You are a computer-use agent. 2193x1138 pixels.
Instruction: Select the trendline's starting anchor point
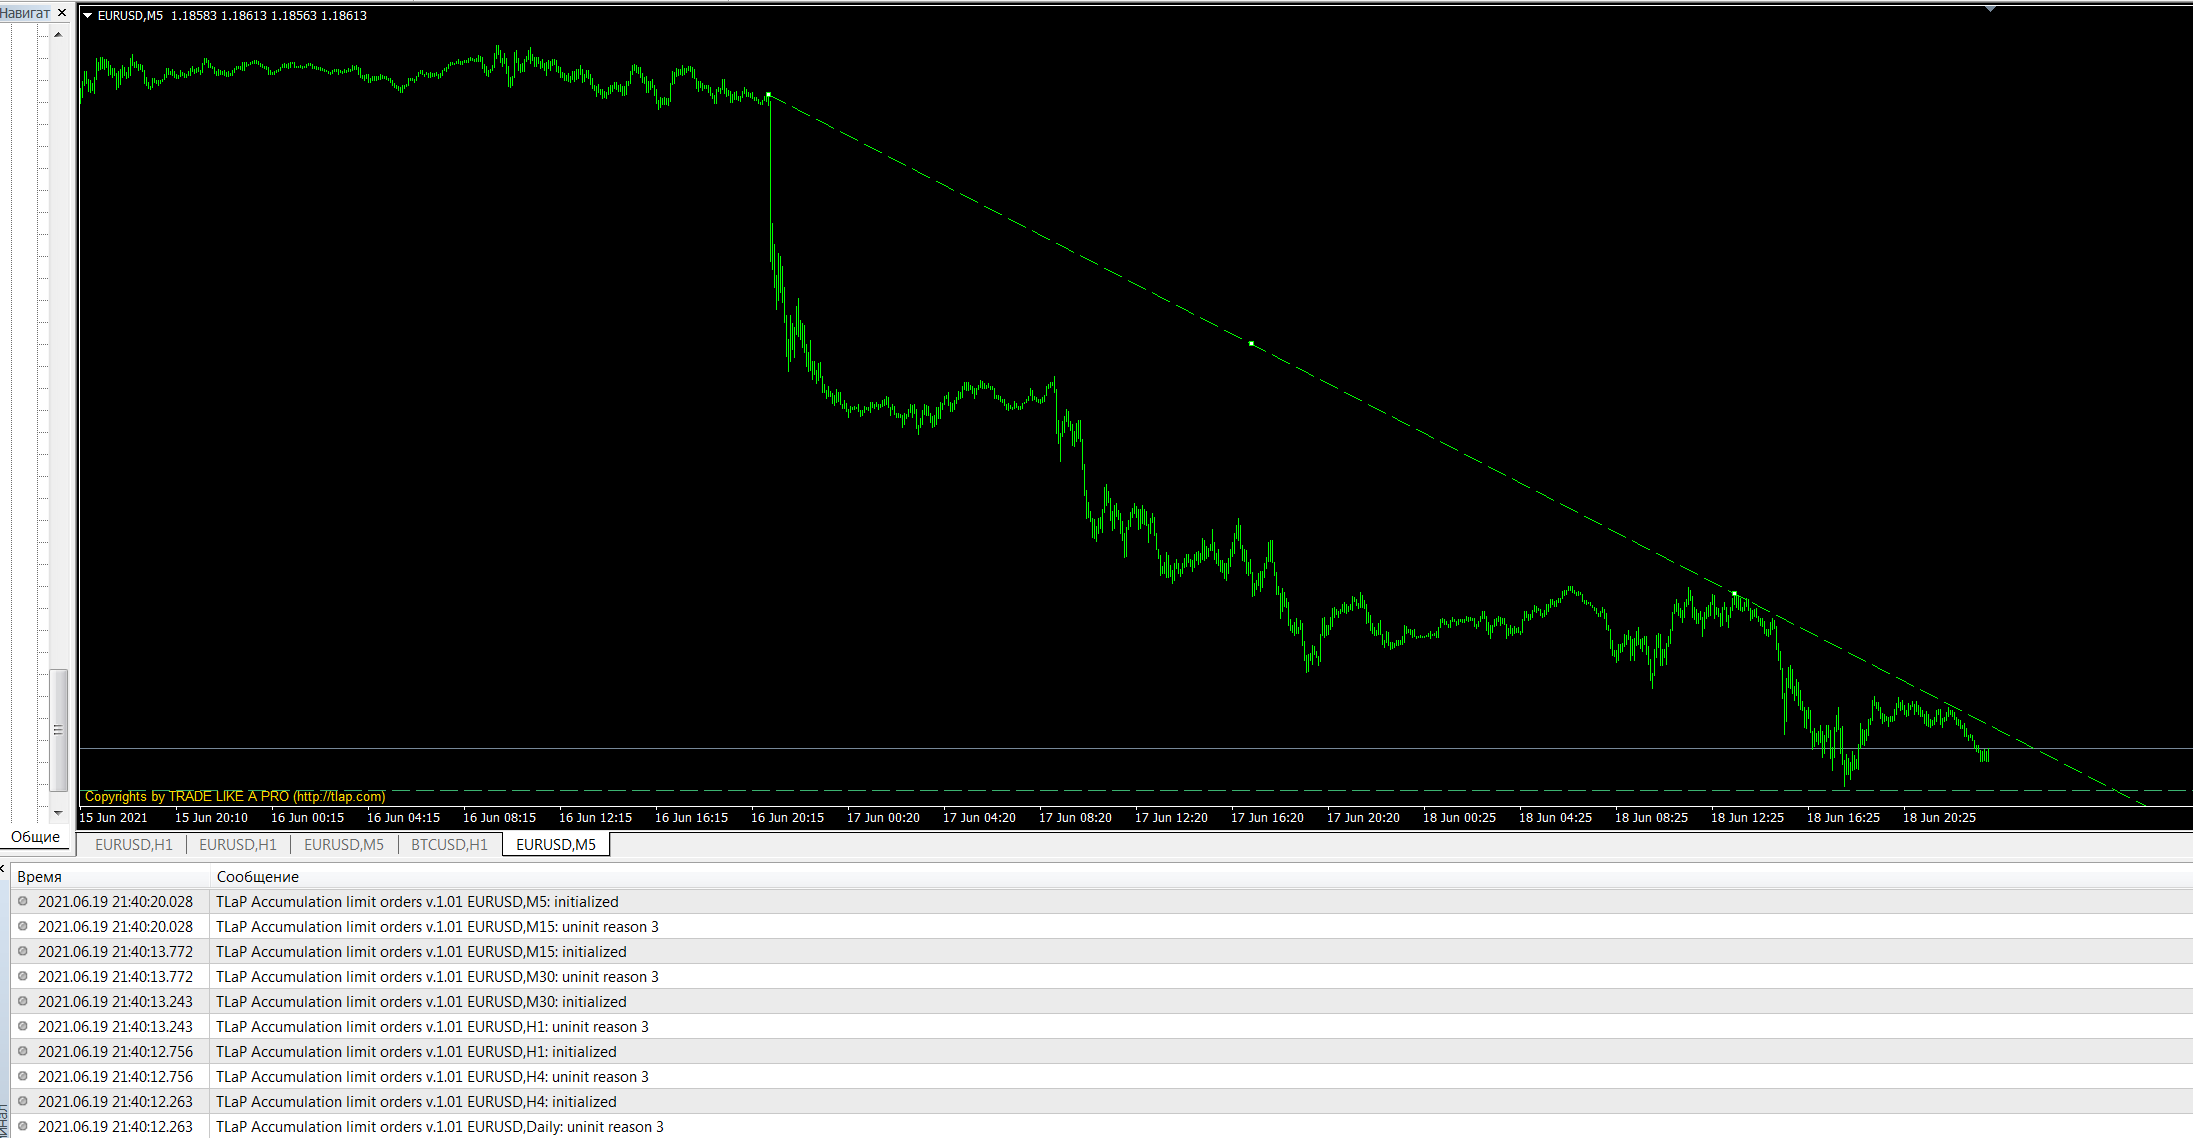coord(768,96)
